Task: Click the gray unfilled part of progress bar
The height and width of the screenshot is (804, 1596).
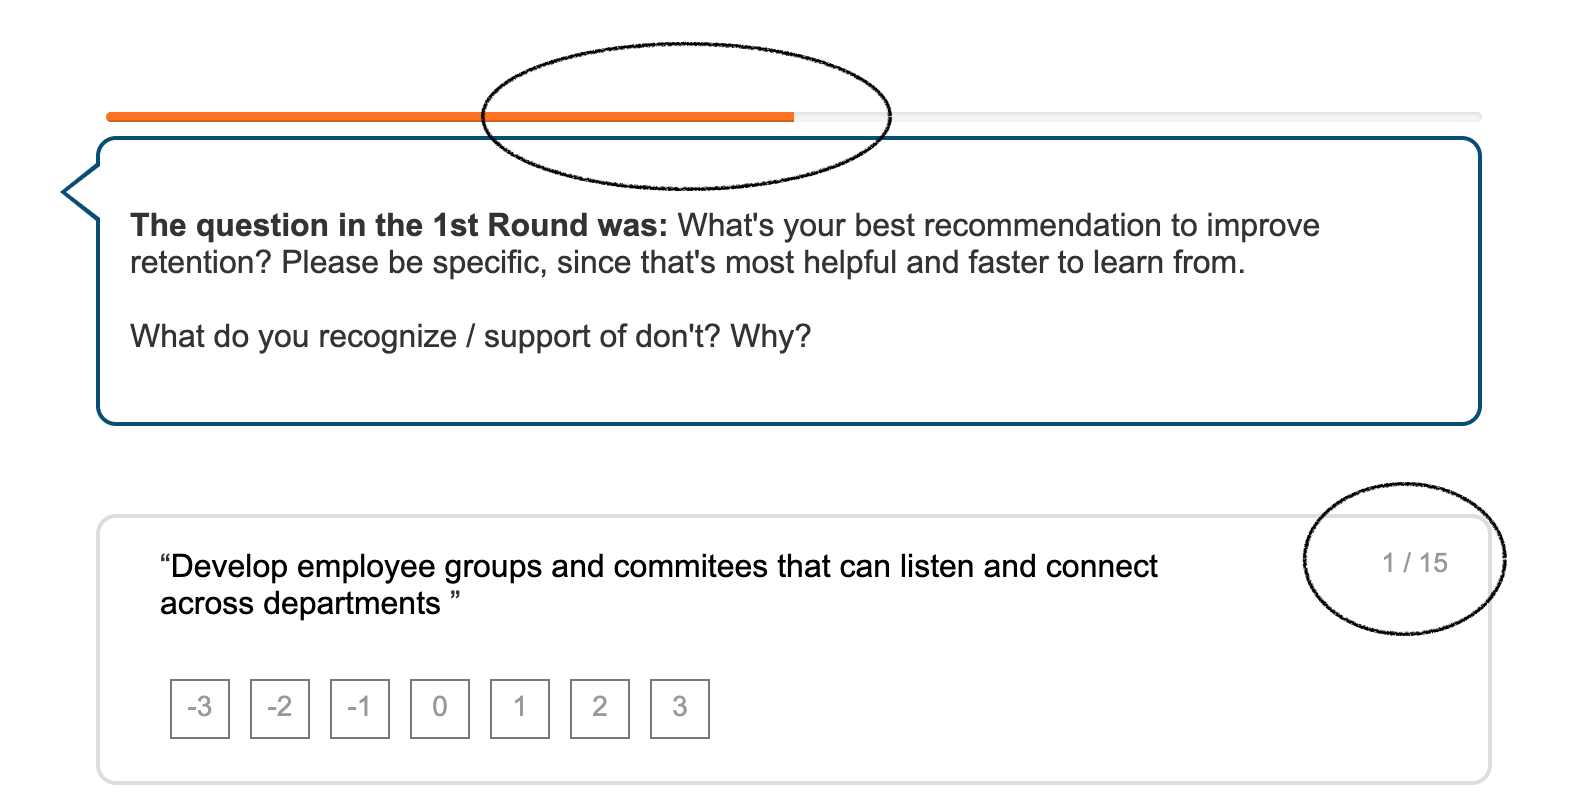Action: 1138,117
